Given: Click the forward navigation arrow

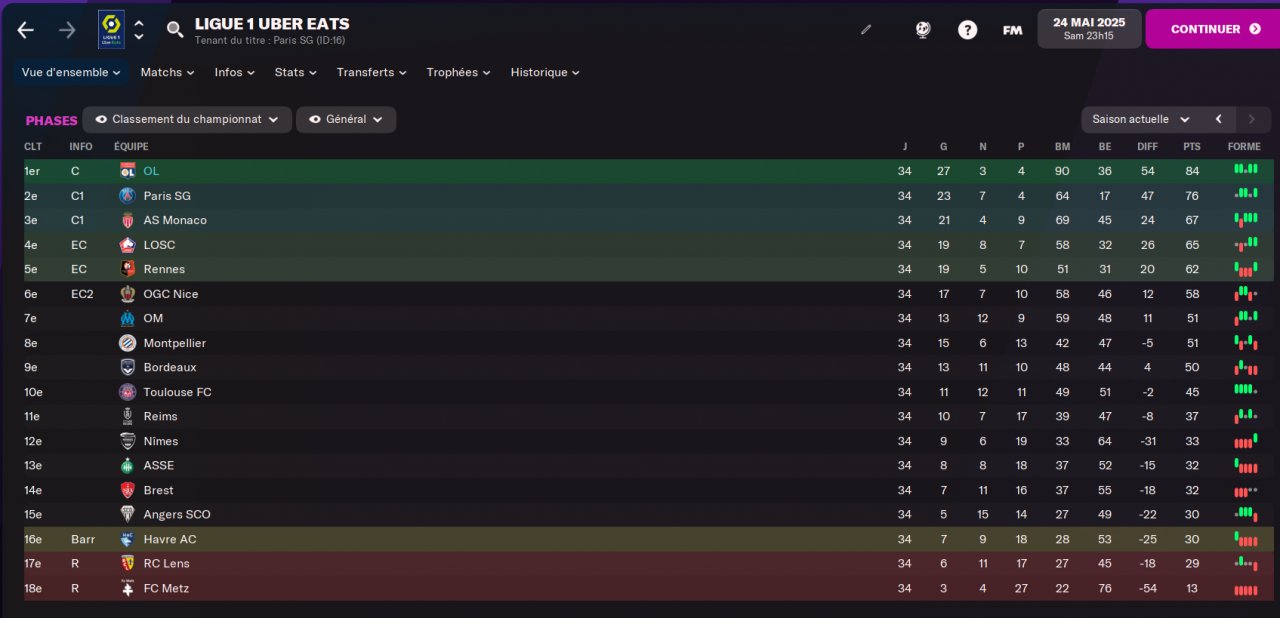Looking at the screenshot, I should [x=67, y=30].
